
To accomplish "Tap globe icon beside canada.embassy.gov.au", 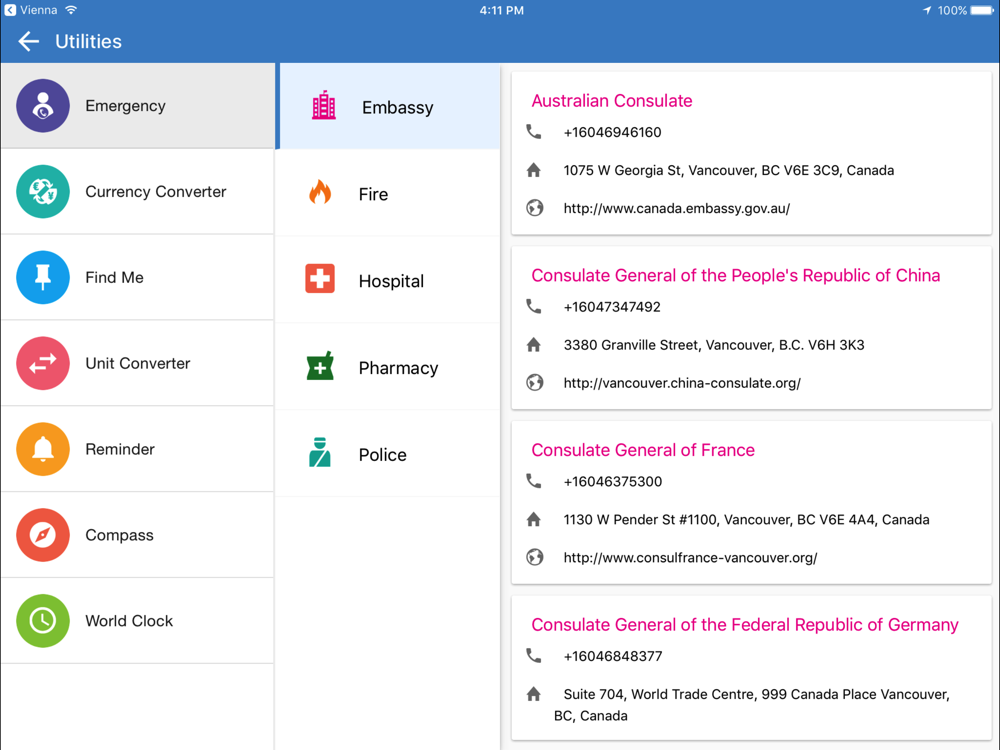I will click(534, 208).
